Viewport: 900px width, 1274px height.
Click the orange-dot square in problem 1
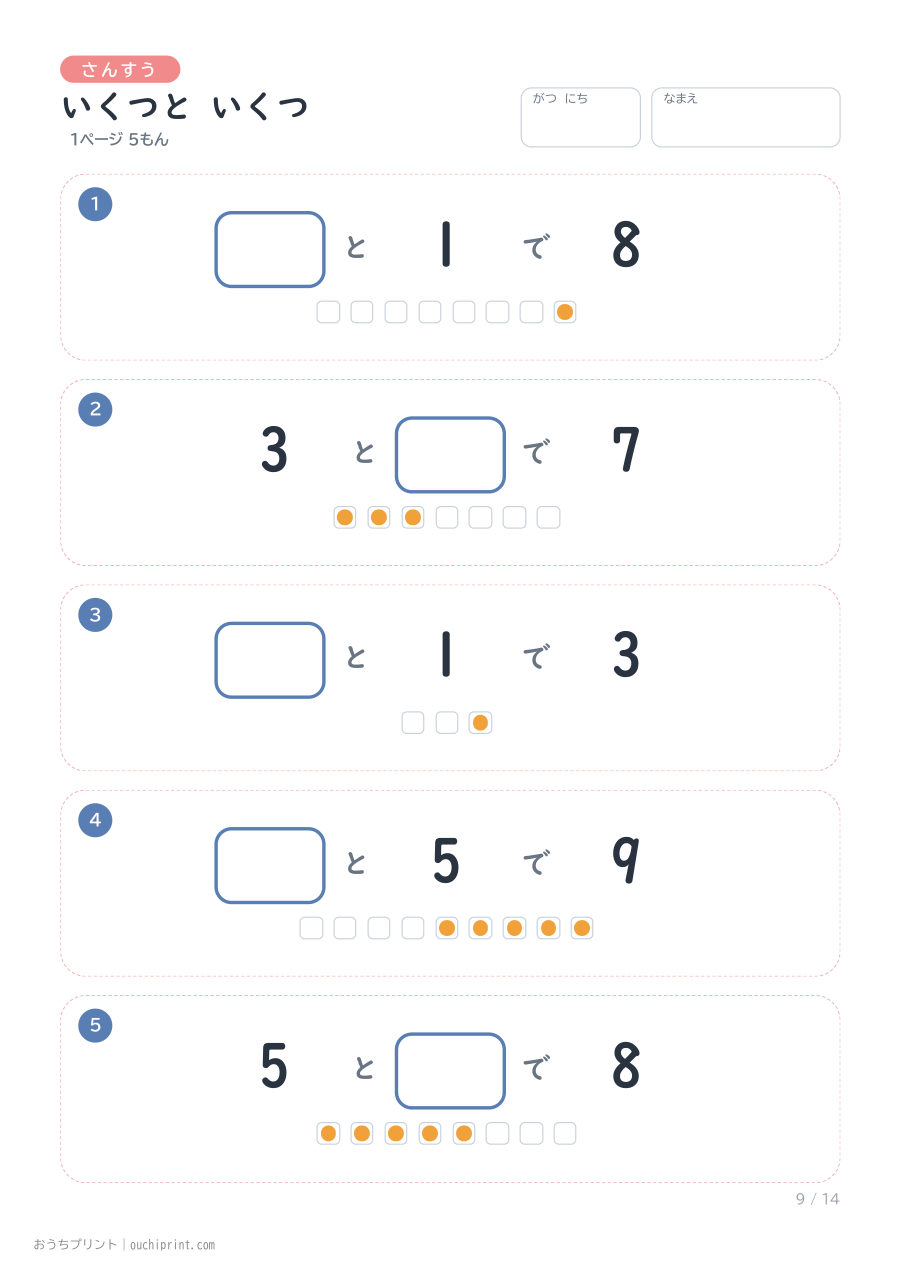pos(565,312)
